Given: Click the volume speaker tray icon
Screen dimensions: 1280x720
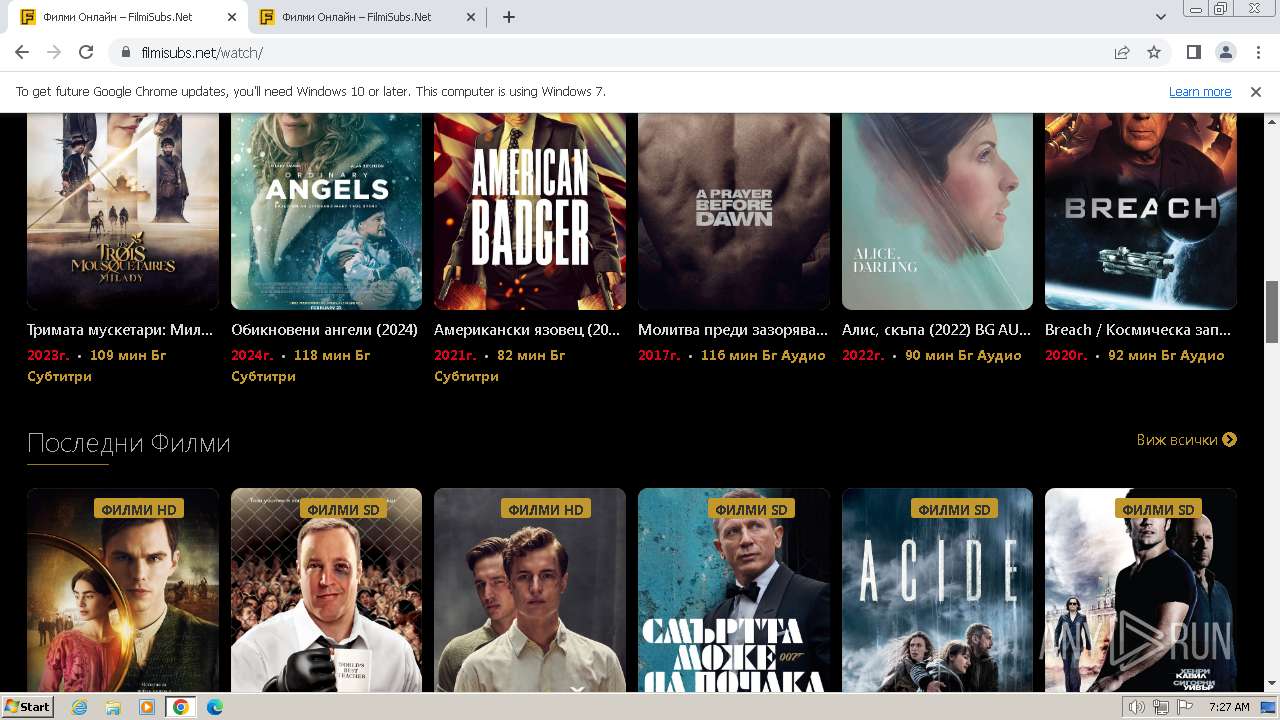Looking at the screenshot, I should (x=1137, y=707).
